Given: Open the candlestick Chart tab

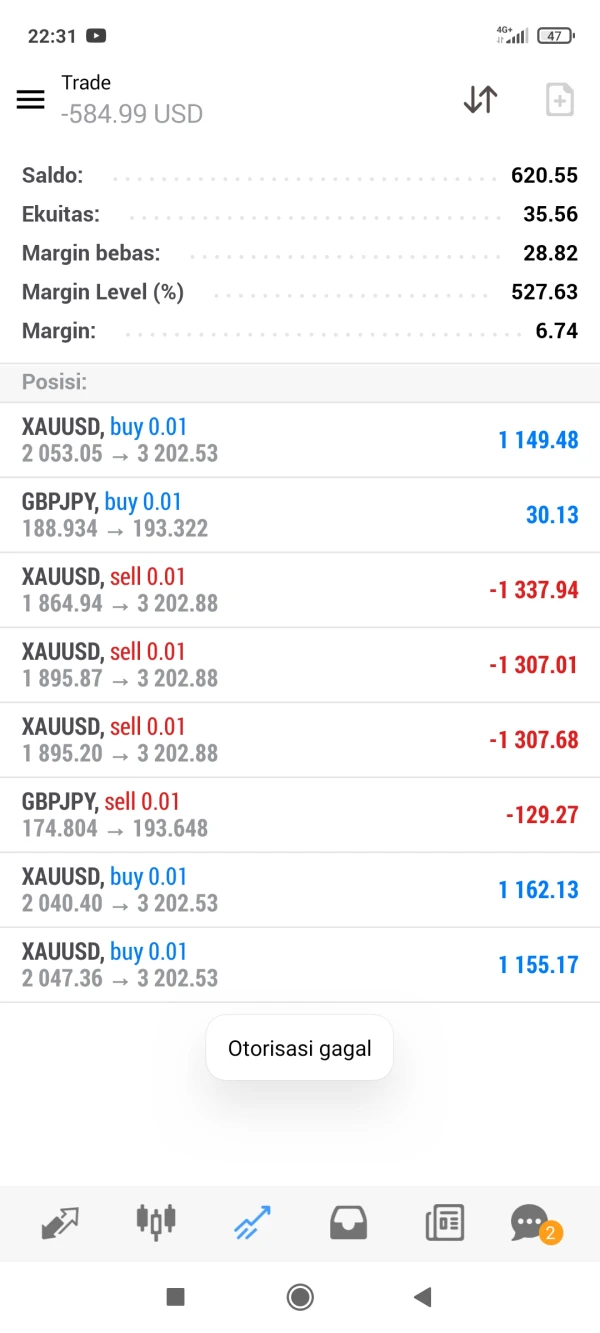Looking at the screenshot, I should click(x=155, y=1222).
